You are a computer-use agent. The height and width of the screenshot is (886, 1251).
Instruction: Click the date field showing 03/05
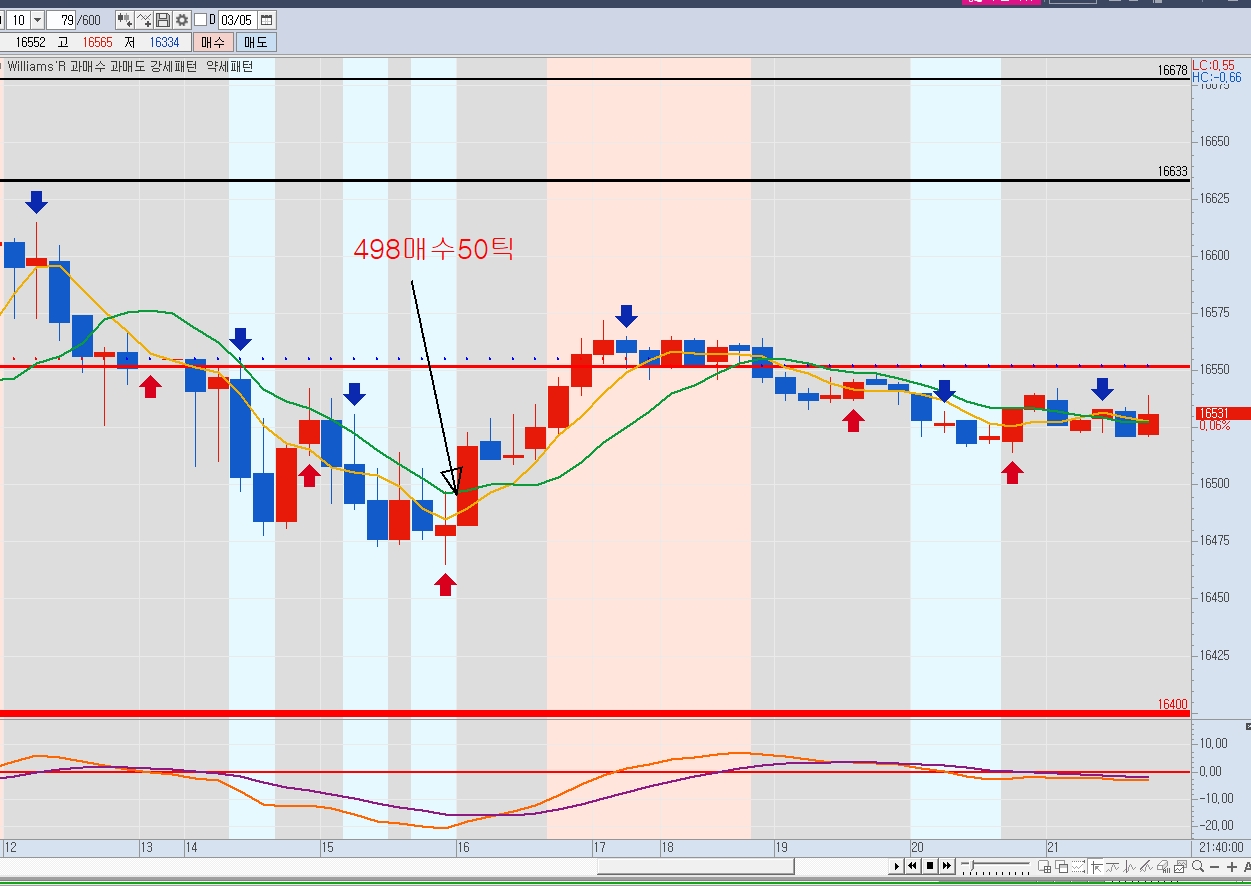point(237,19)
